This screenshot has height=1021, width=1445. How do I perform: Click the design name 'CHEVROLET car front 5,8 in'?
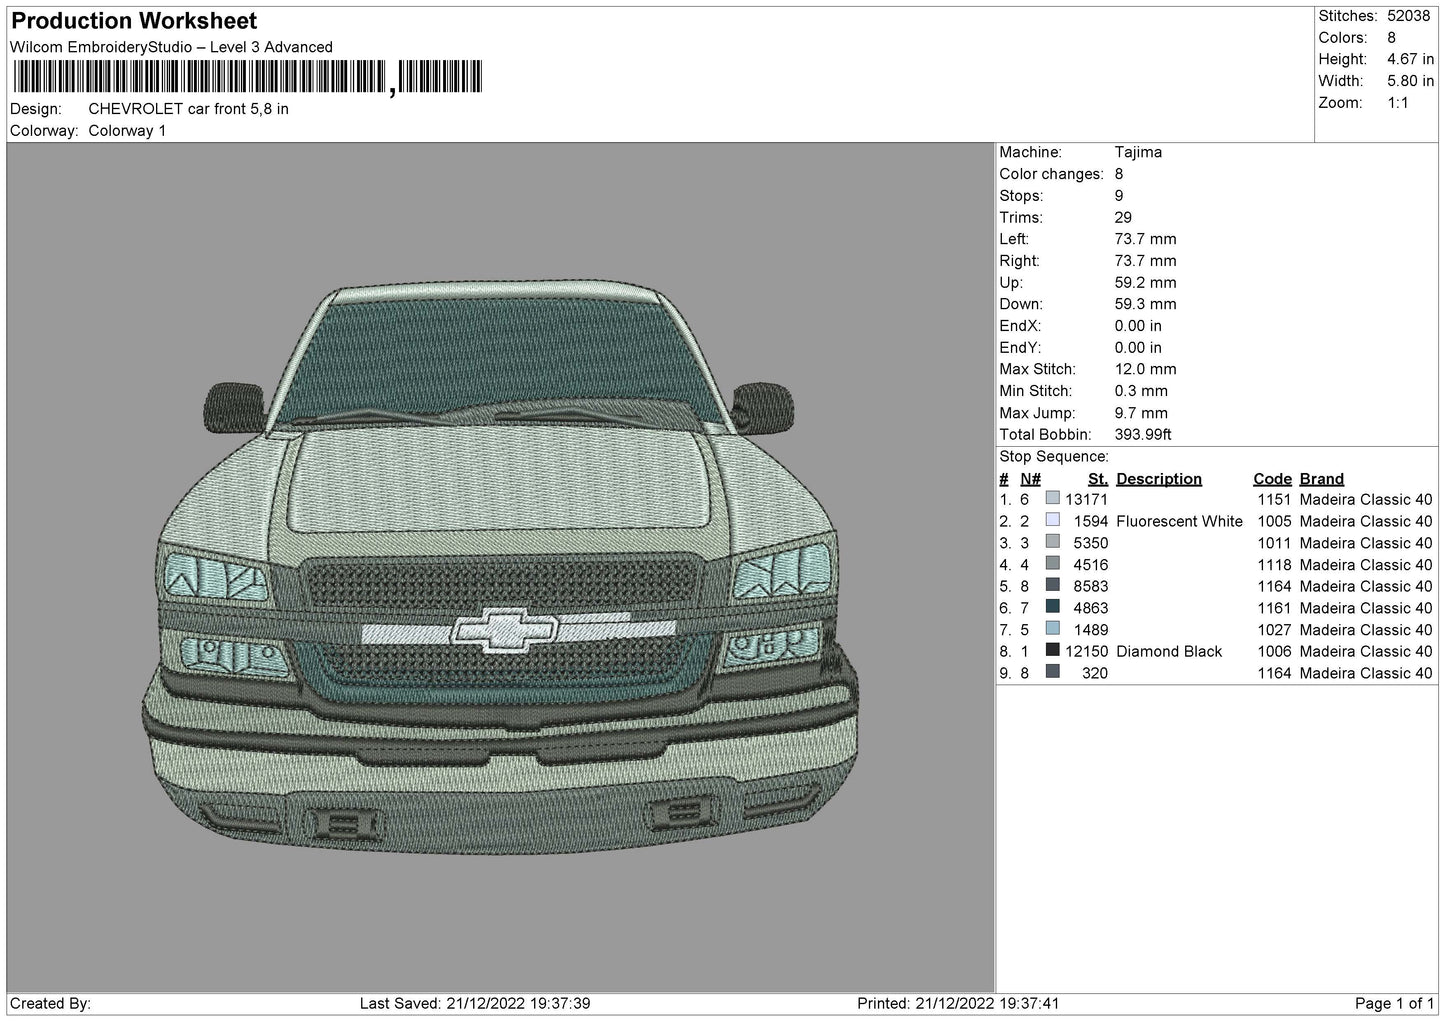pyautogui.click(x=188, y=109)
